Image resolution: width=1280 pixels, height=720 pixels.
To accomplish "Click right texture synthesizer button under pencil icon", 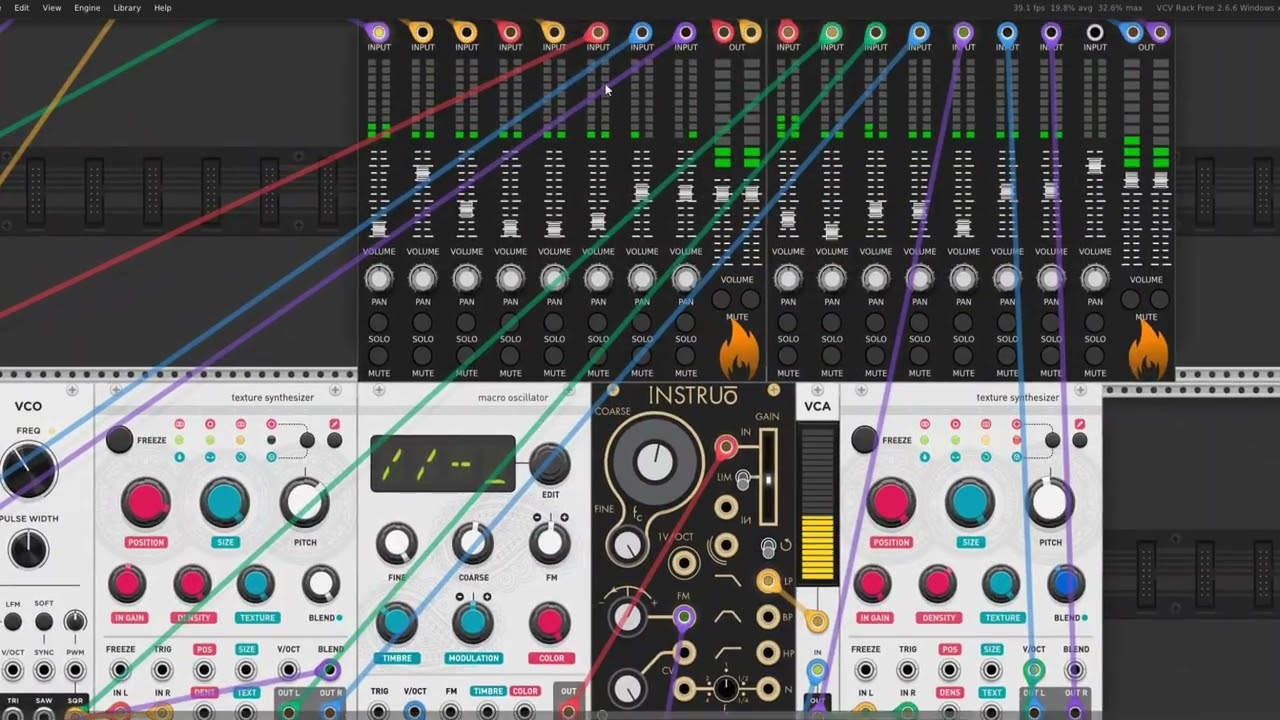I will click(1080, 440).
